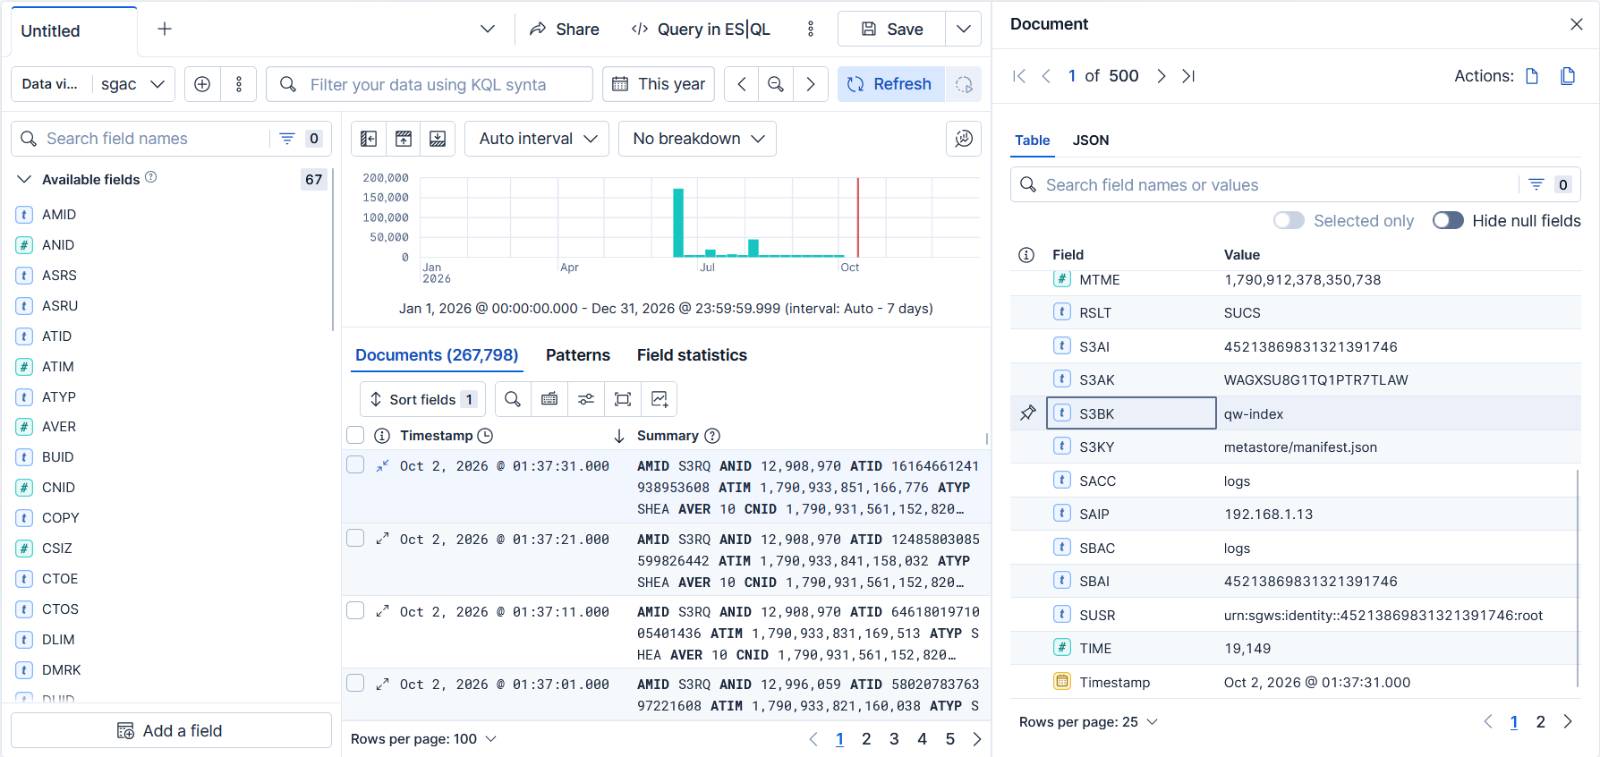Switch to the Patterns tab
Viewport: 1600px width, 757px height.
click(x=578, y=355)
